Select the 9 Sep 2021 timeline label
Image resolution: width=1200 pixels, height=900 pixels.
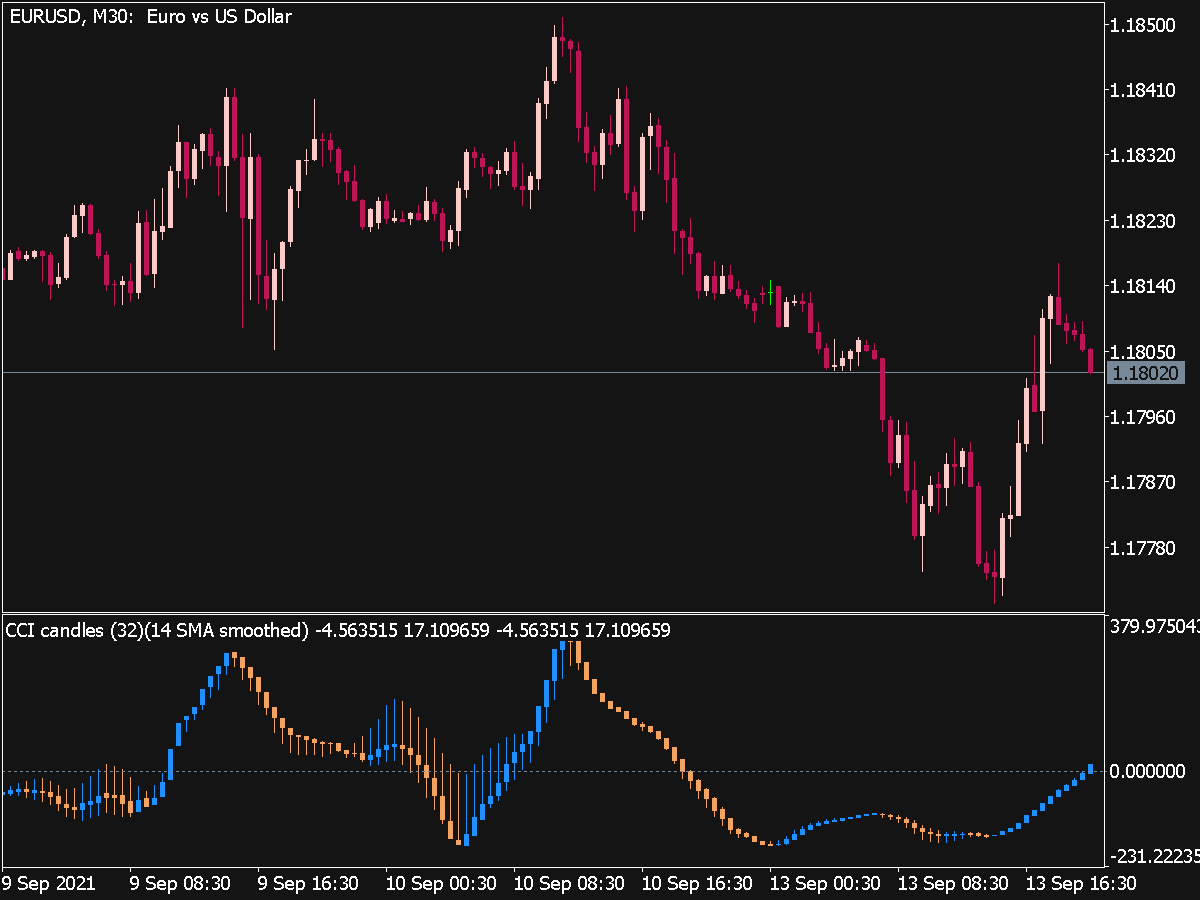48,884
